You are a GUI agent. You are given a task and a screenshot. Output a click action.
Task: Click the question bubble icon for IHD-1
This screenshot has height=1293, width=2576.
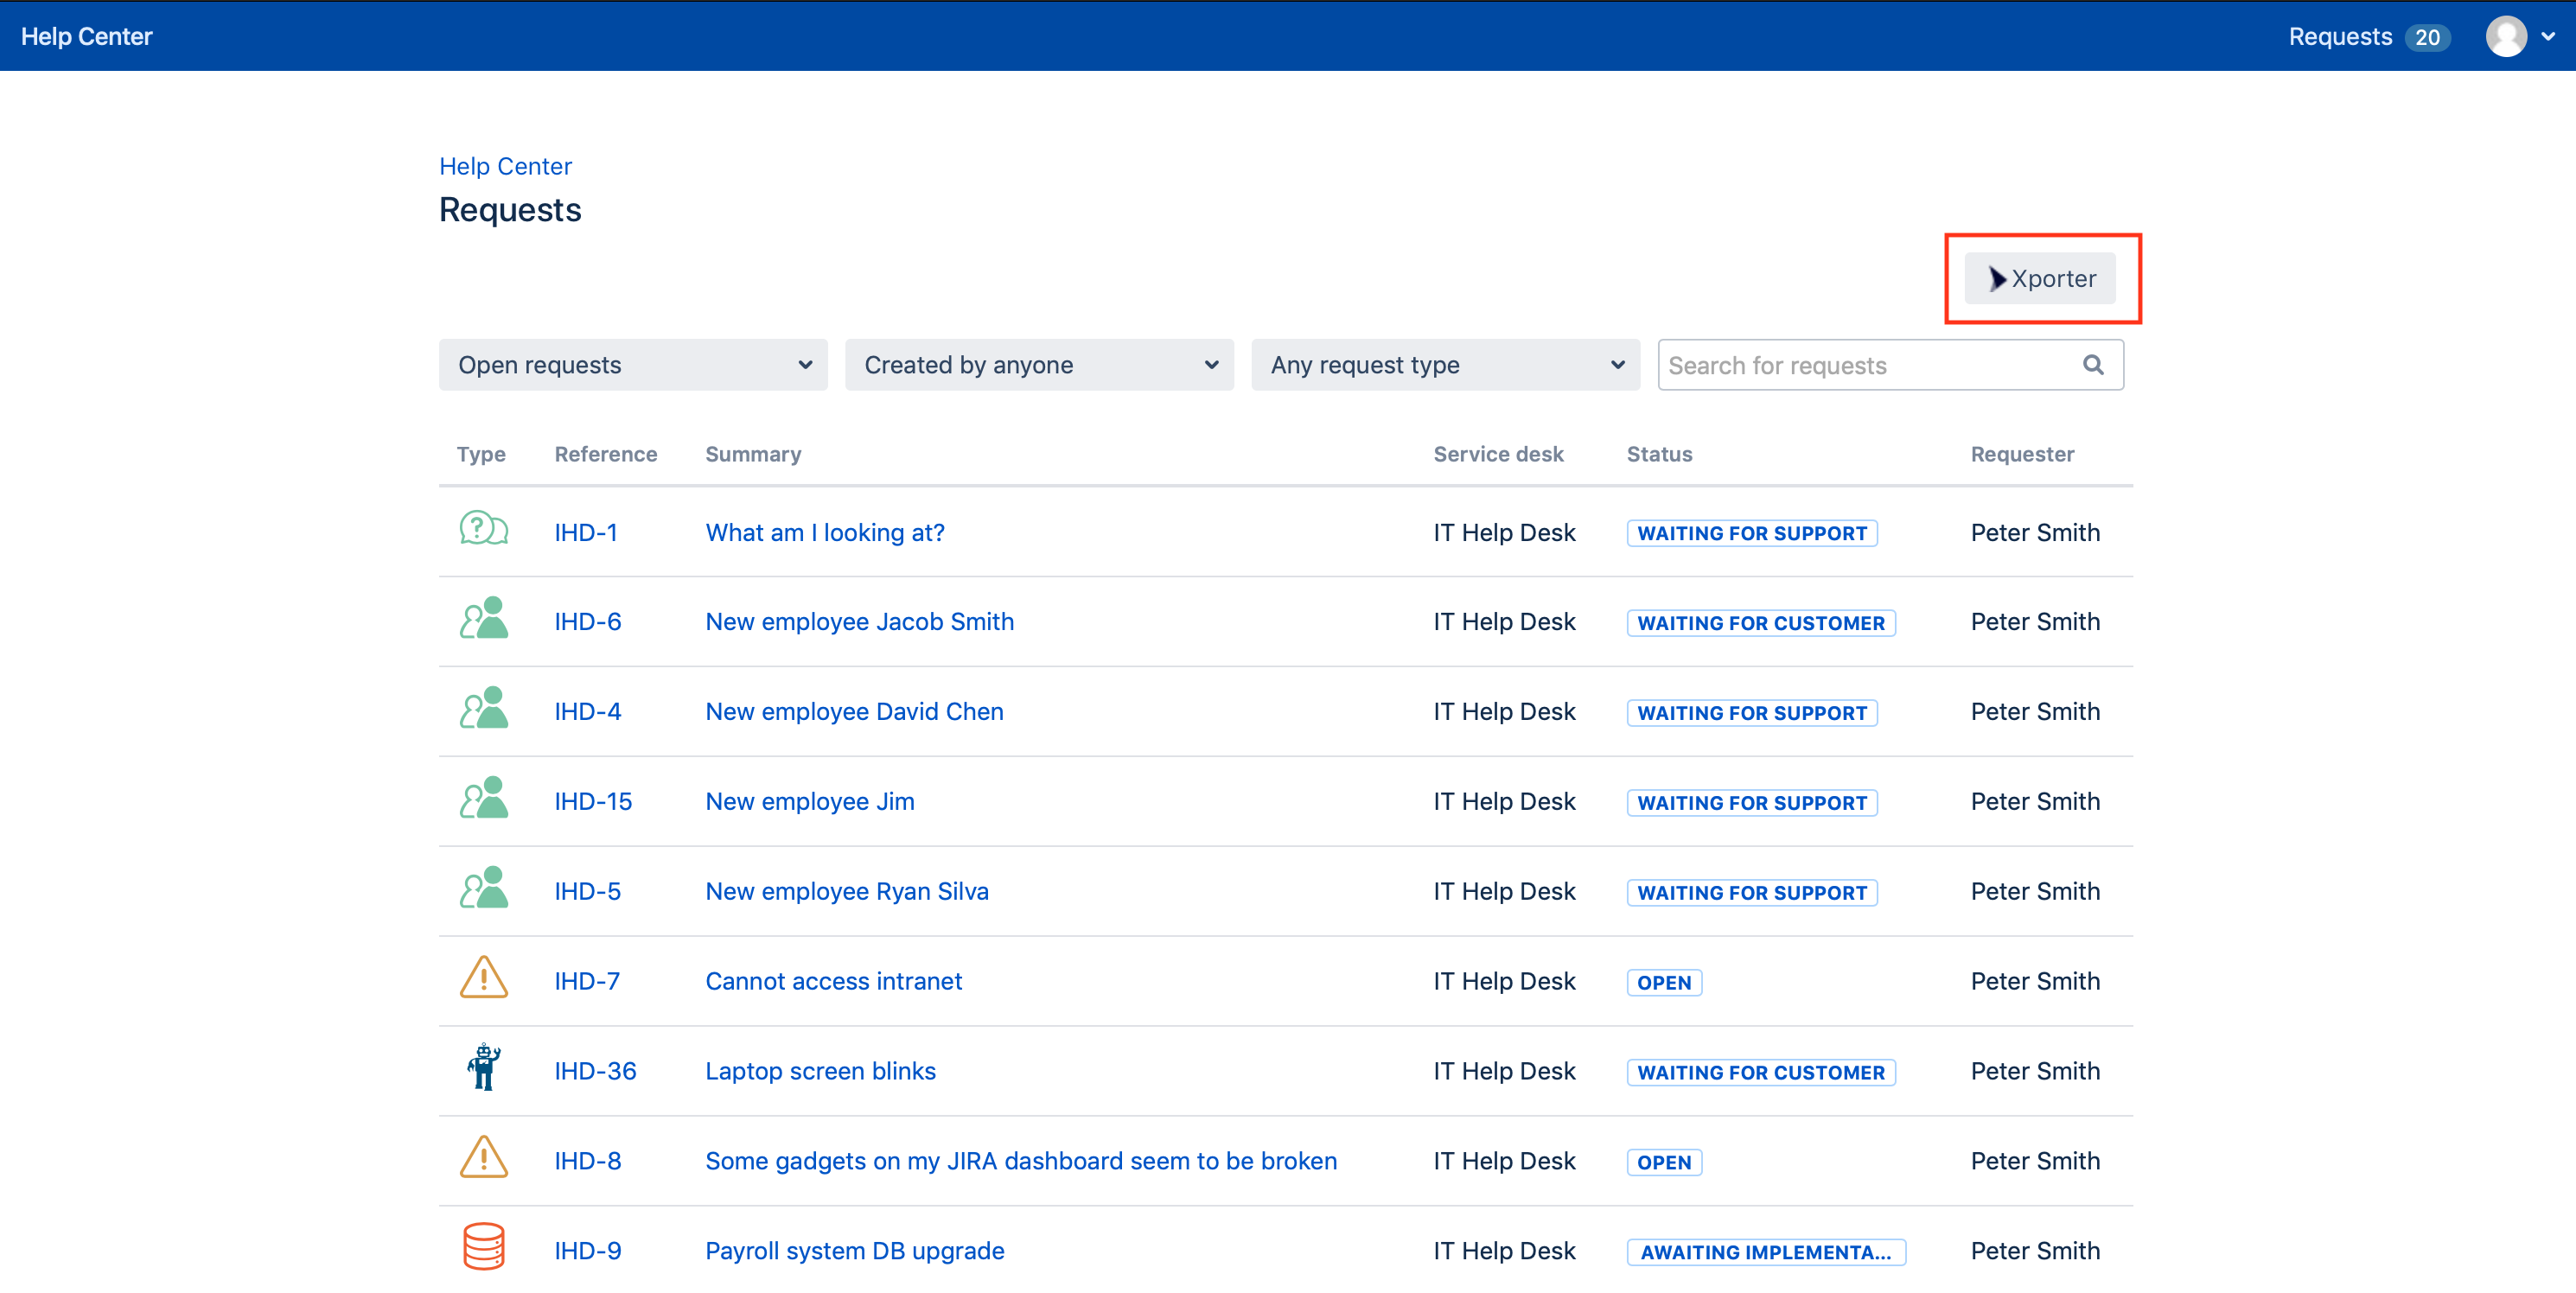pyautogui.click(x=483, y=530)
